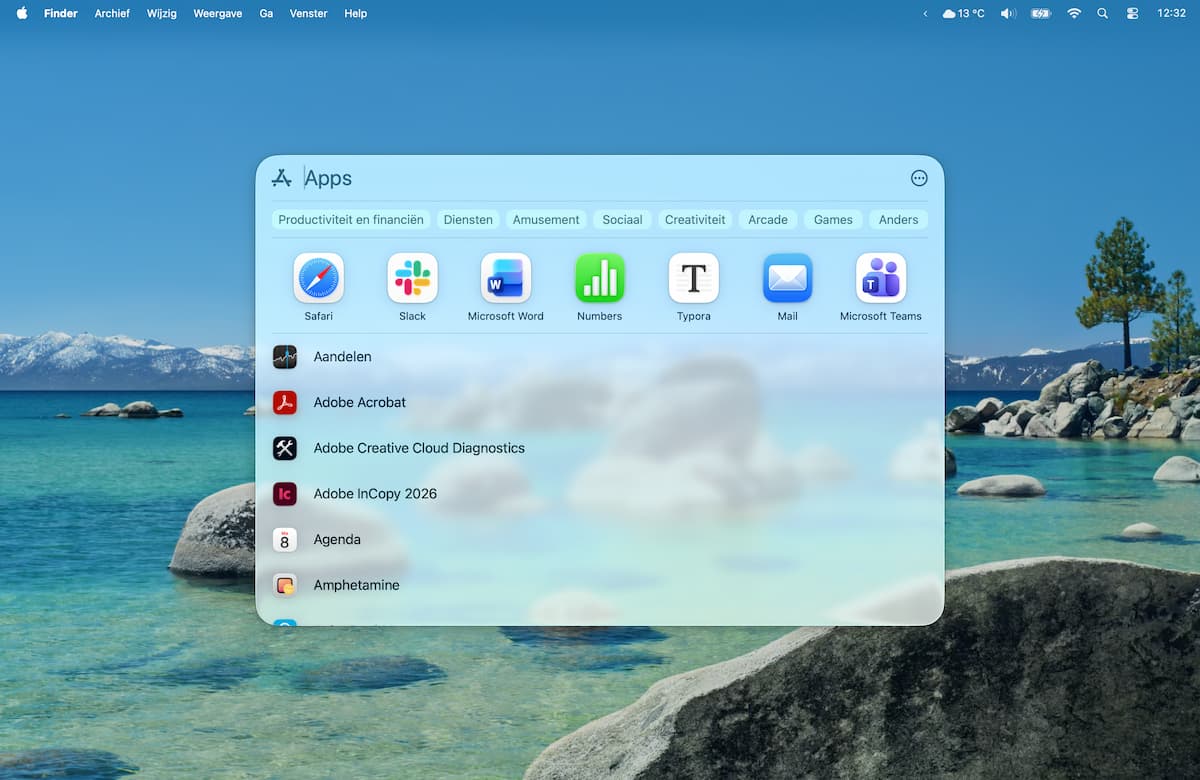
Task: Open Microsoft Teams icon
Action: click(x=881, y=278)
